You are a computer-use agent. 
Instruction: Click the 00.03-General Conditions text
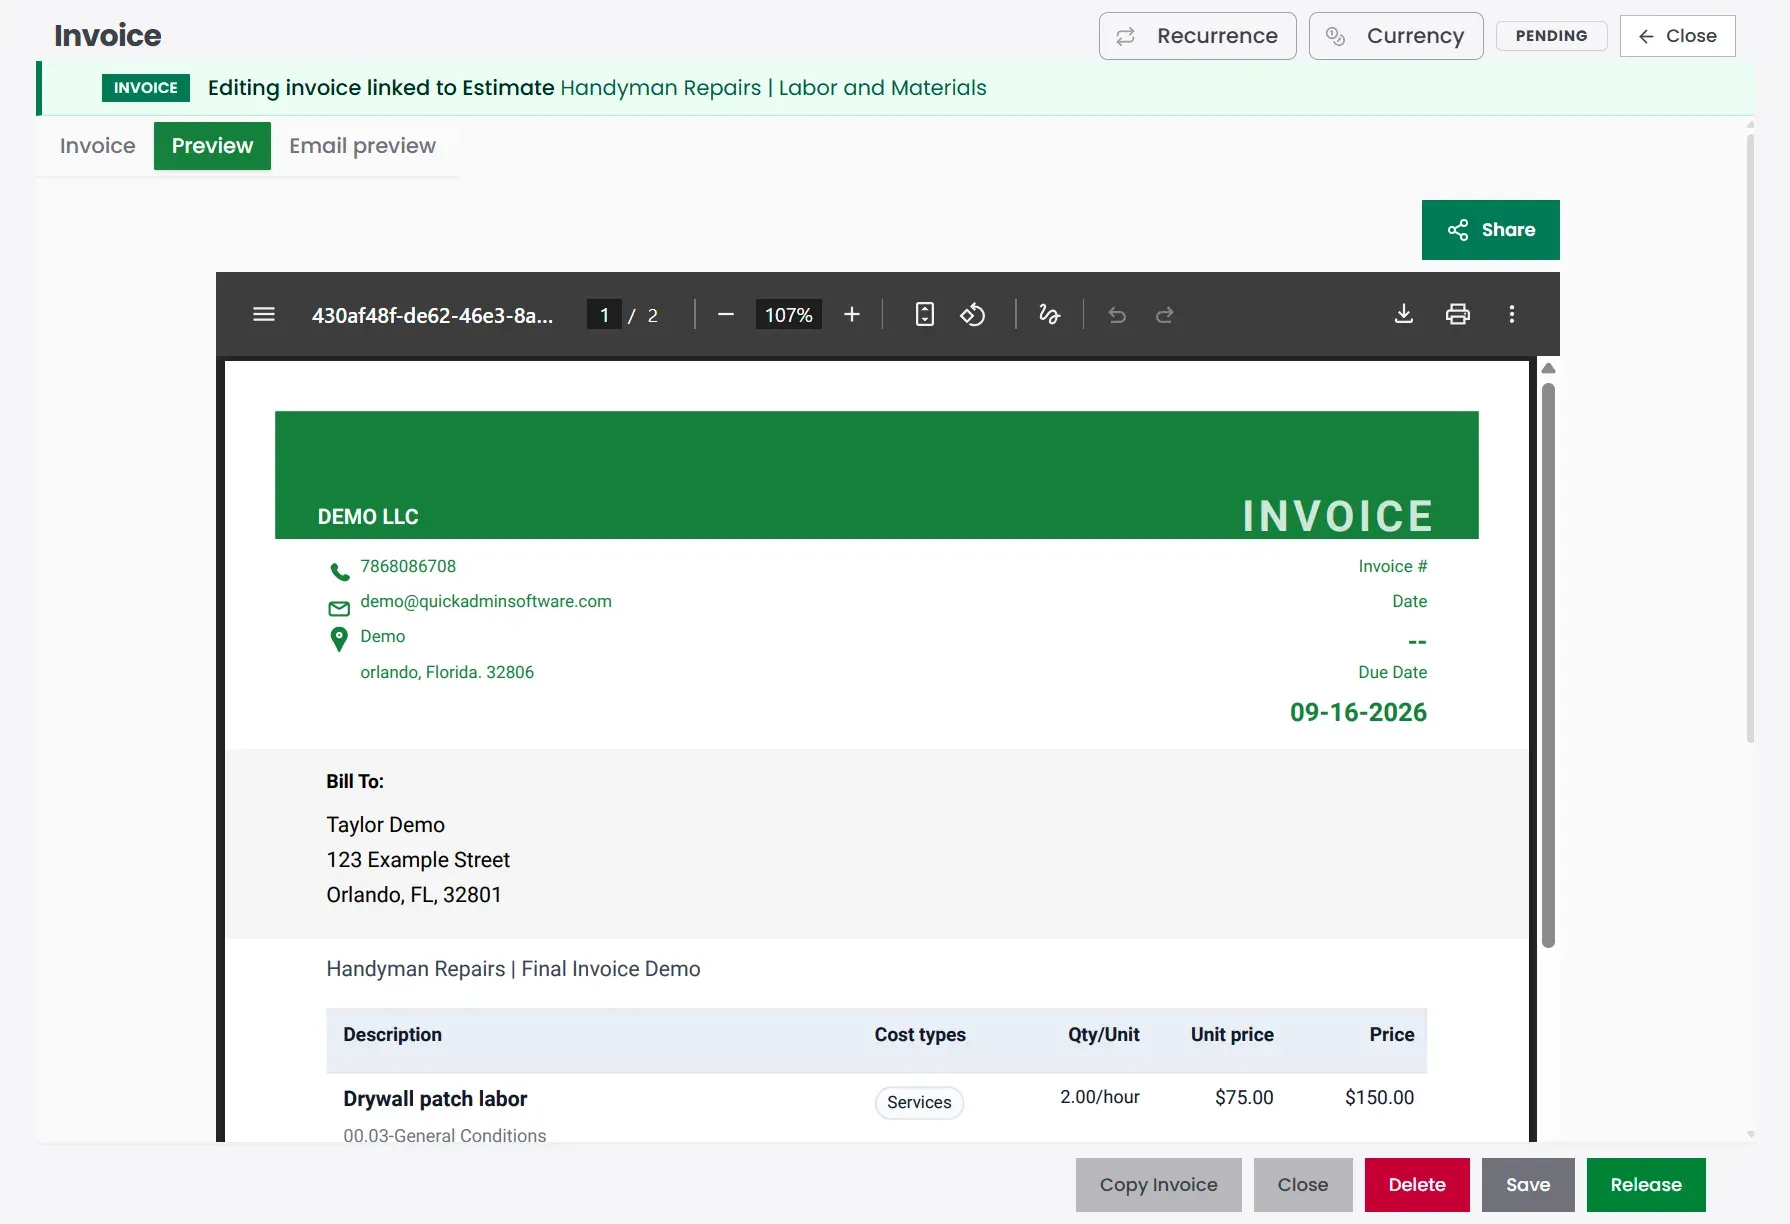click(445, 1136)
